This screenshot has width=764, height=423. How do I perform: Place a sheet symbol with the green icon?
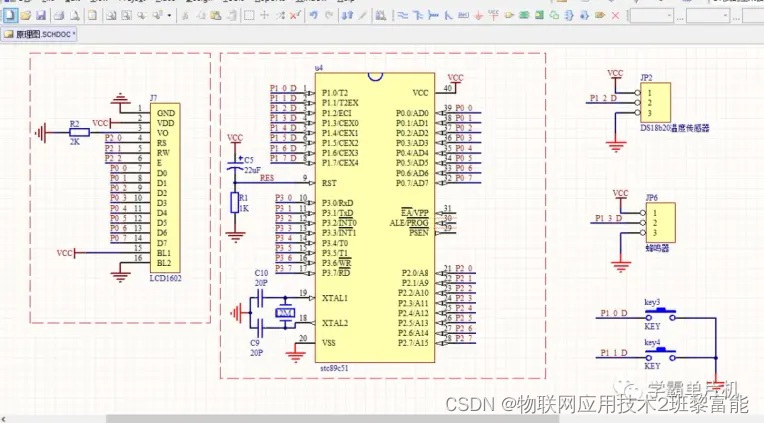tap(524, 16)
